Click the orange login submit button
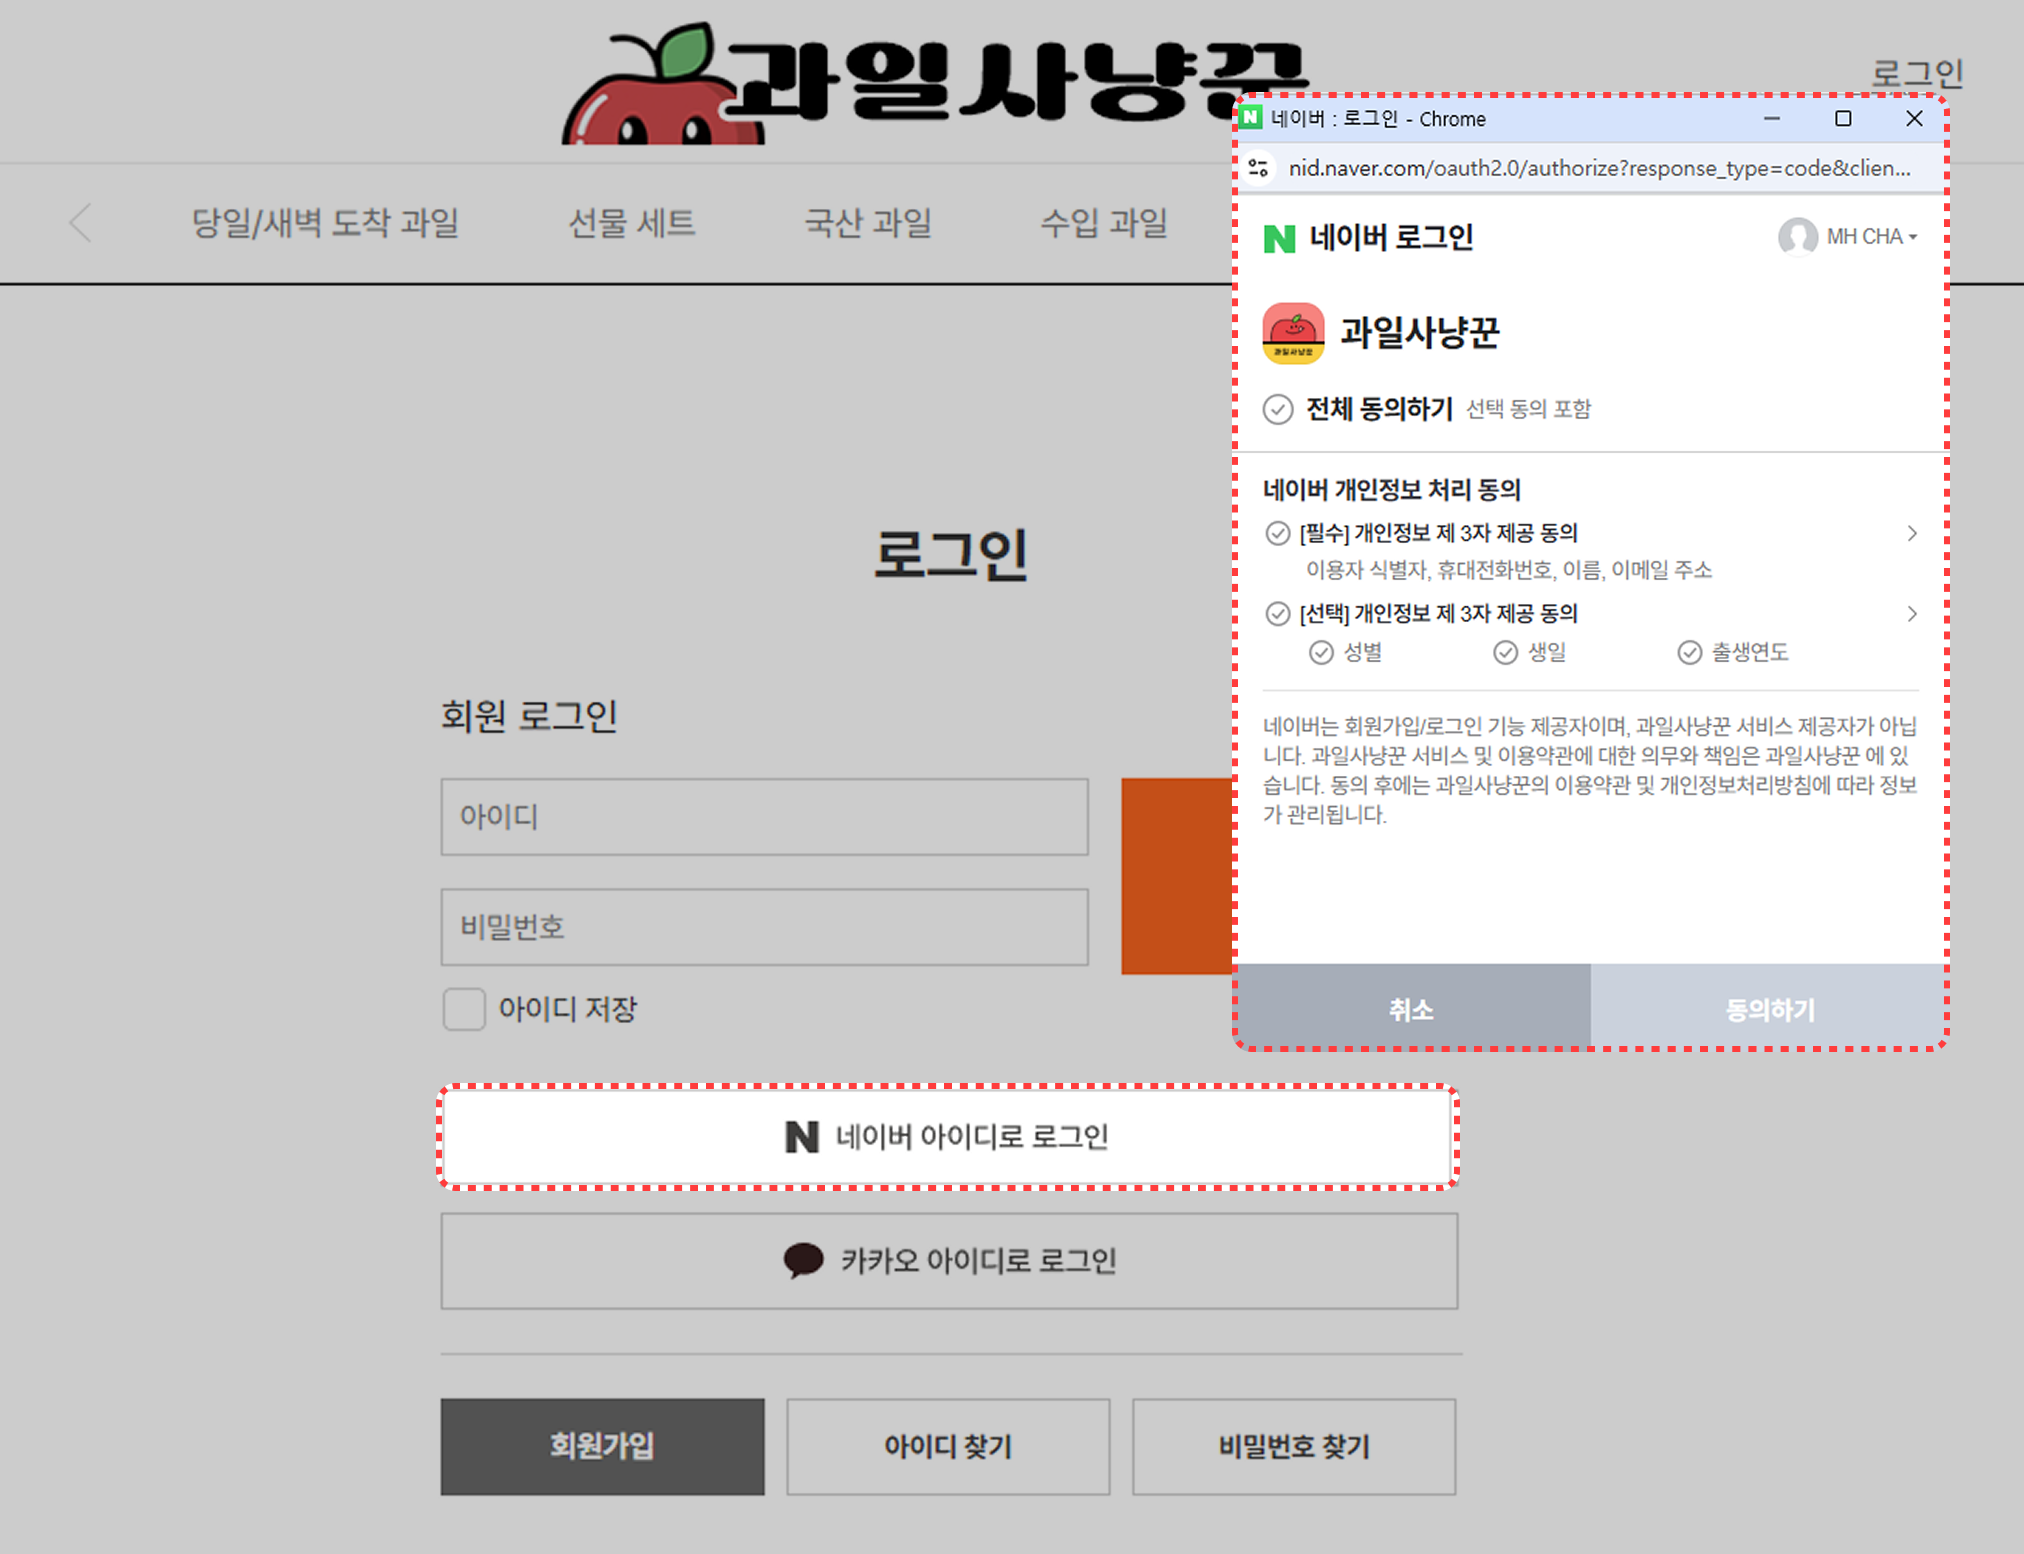2024x1554 pixels. 1177,876
